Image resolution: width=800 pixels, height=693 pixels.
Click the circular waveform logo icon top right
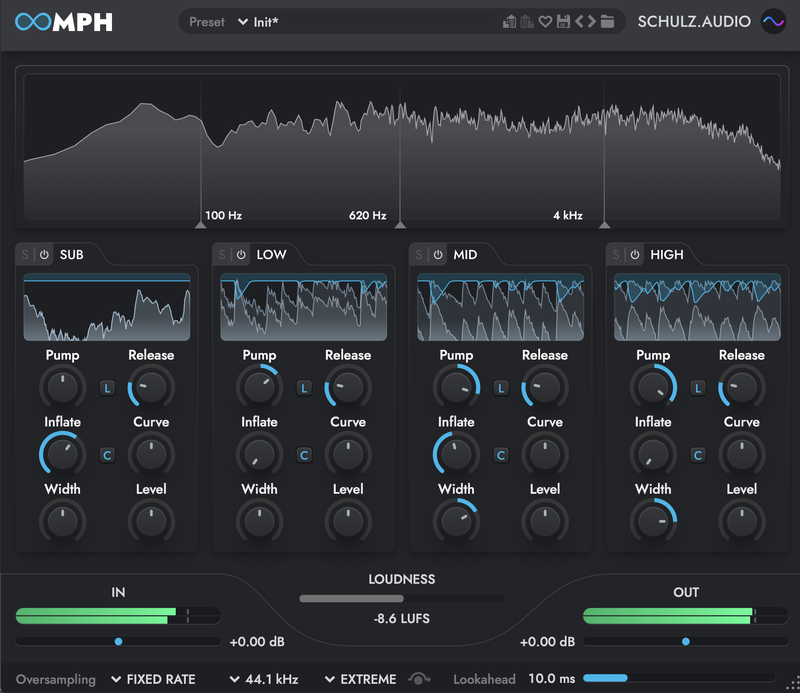coord(772,21)
